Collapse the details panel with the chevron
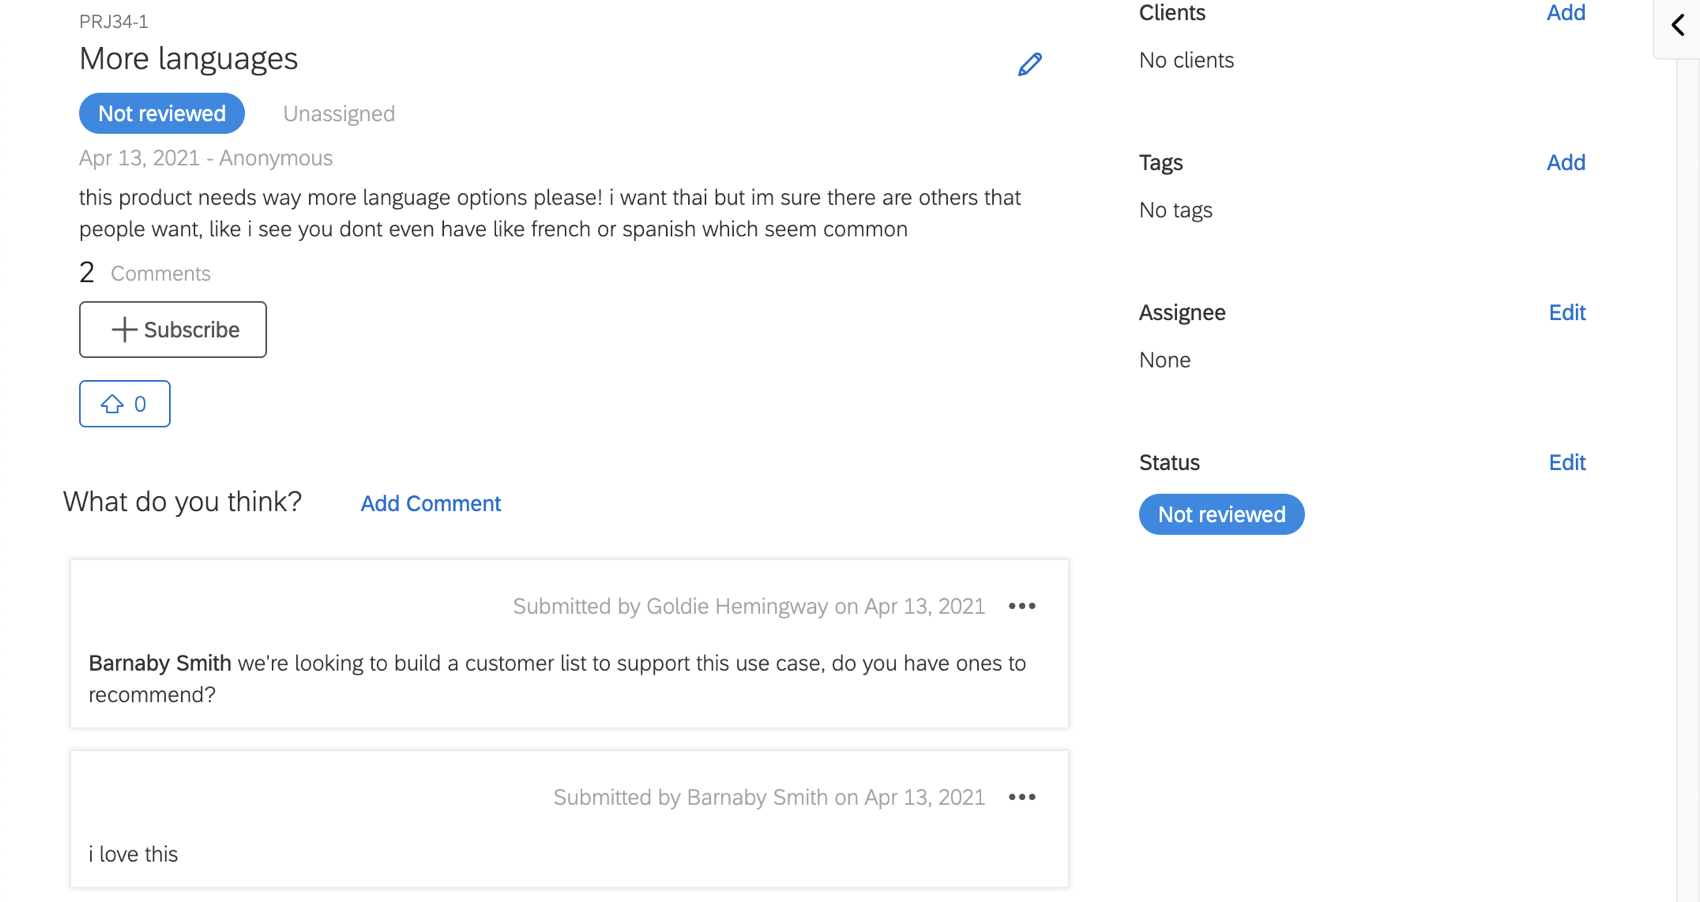Image resolution: width=1700 pixels, height=902 pixels. [x=1677, y=25]
